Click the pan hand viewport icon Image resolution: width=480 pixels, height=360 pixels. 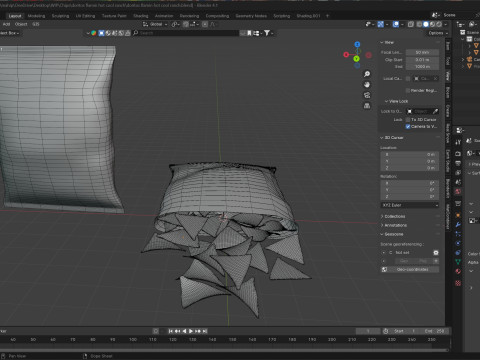coord(367,84)
